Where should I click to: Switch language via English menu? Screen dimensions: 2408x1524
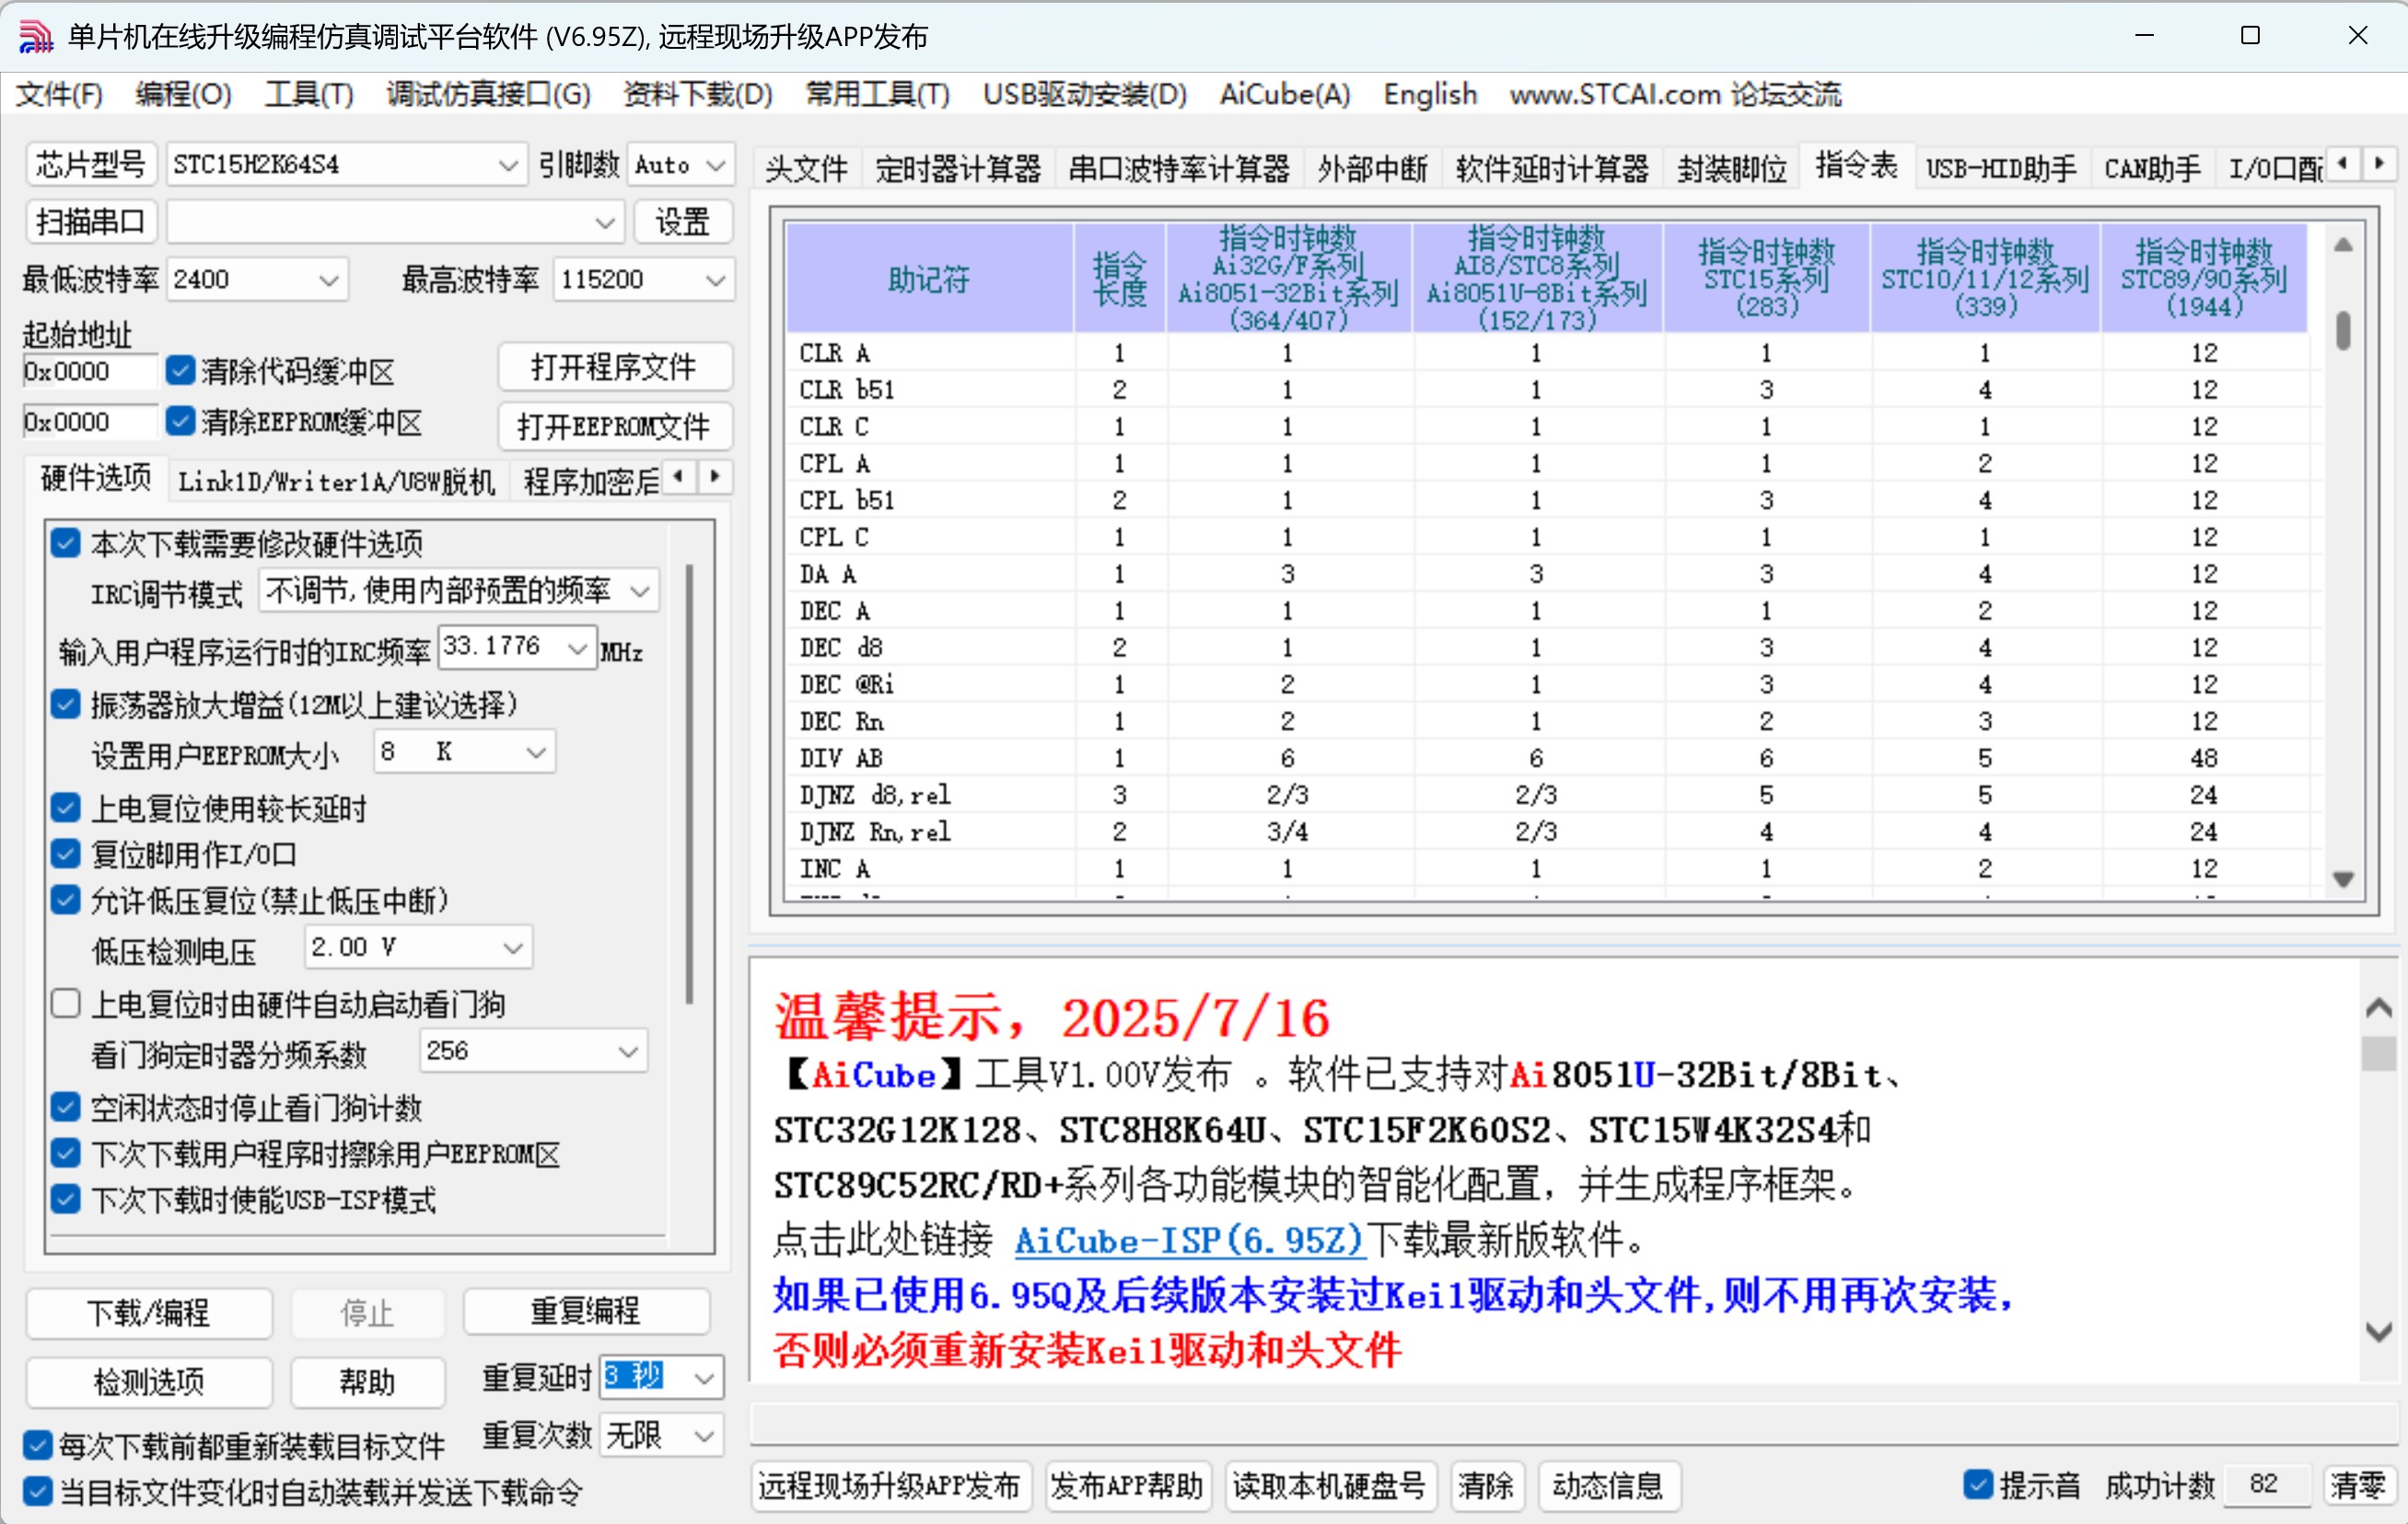coord(1430,95)
